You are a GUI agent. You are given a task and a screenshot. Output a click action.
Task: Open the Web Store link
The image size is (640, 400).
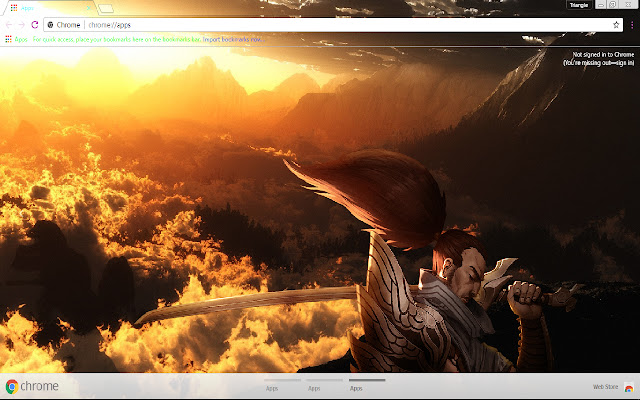(x=605, y=387)
